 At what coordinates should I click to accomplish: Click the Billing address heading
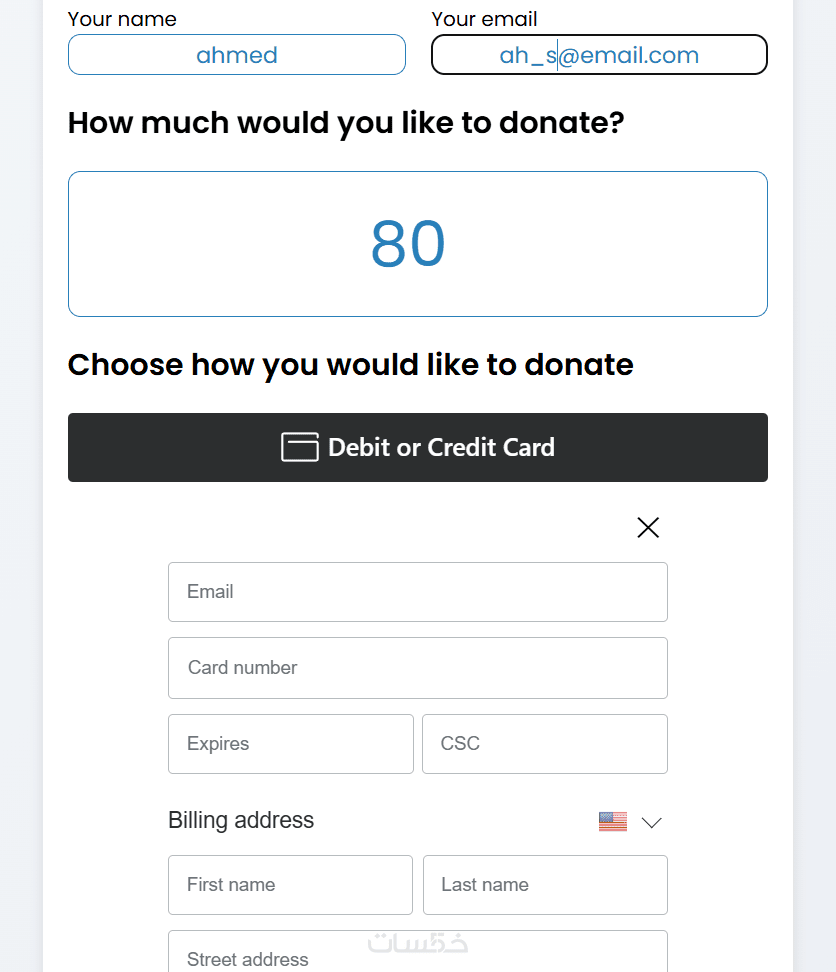241,820
